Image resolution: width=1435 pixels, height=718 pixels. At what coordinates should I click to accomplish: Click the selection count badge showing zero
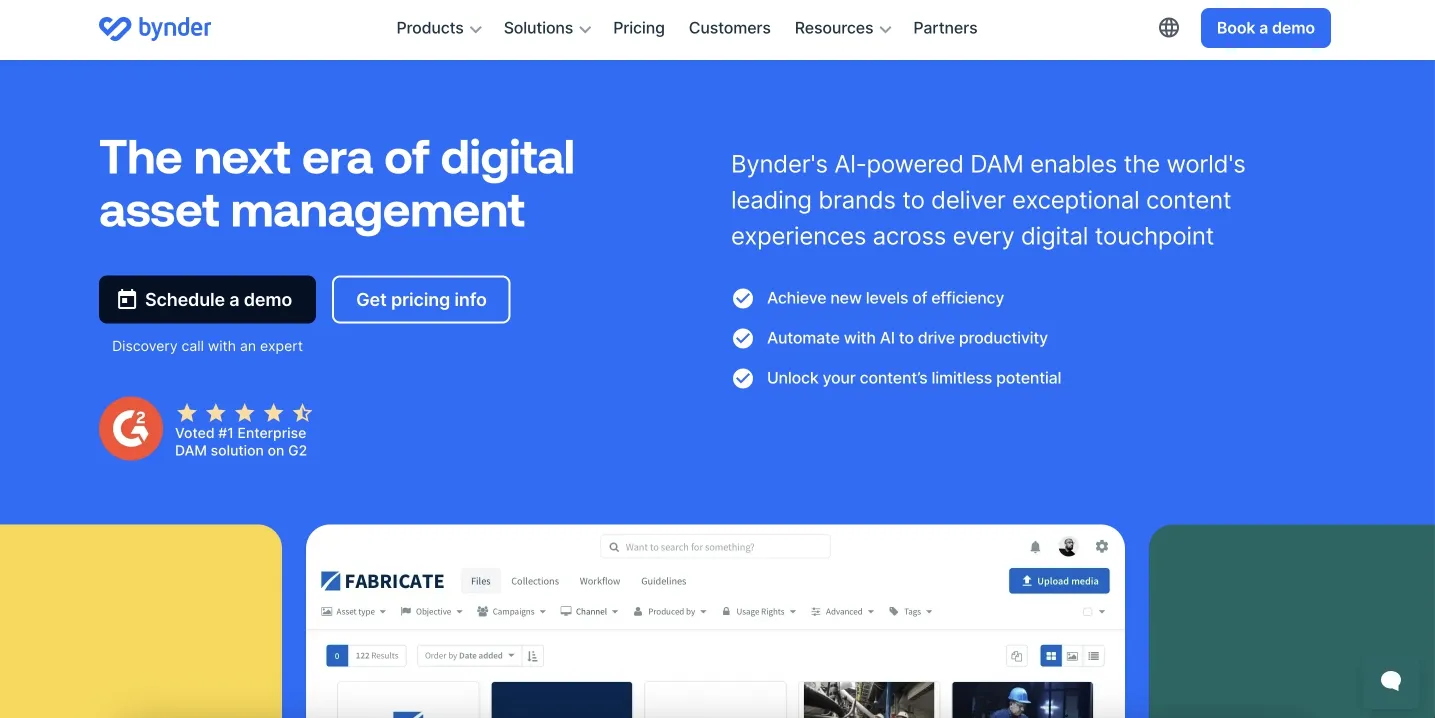click(337, 655)
